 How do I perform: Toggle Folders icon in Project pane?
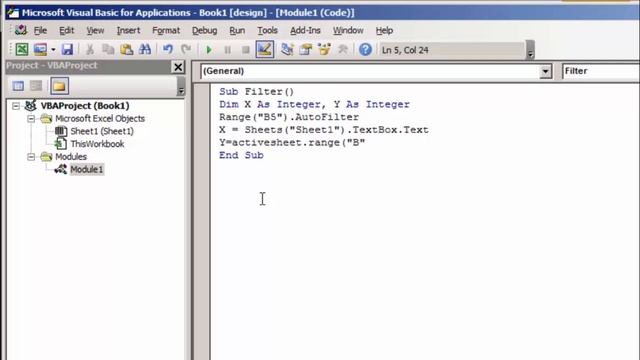[59, 86]
